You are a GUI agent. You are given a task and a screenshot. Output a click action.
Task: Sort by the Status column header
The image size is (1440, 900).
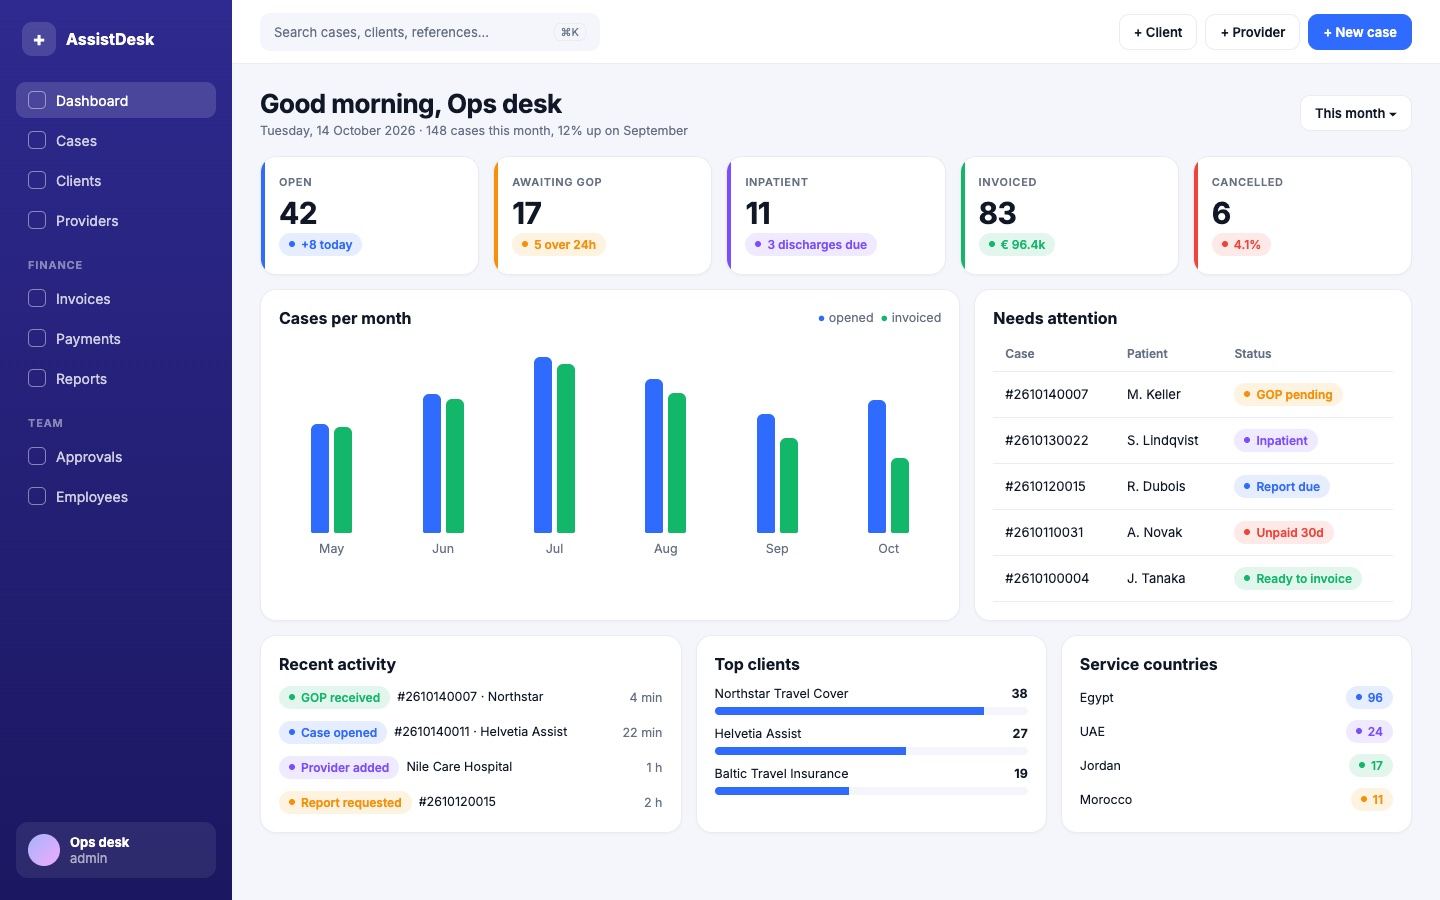(1253, 354)
